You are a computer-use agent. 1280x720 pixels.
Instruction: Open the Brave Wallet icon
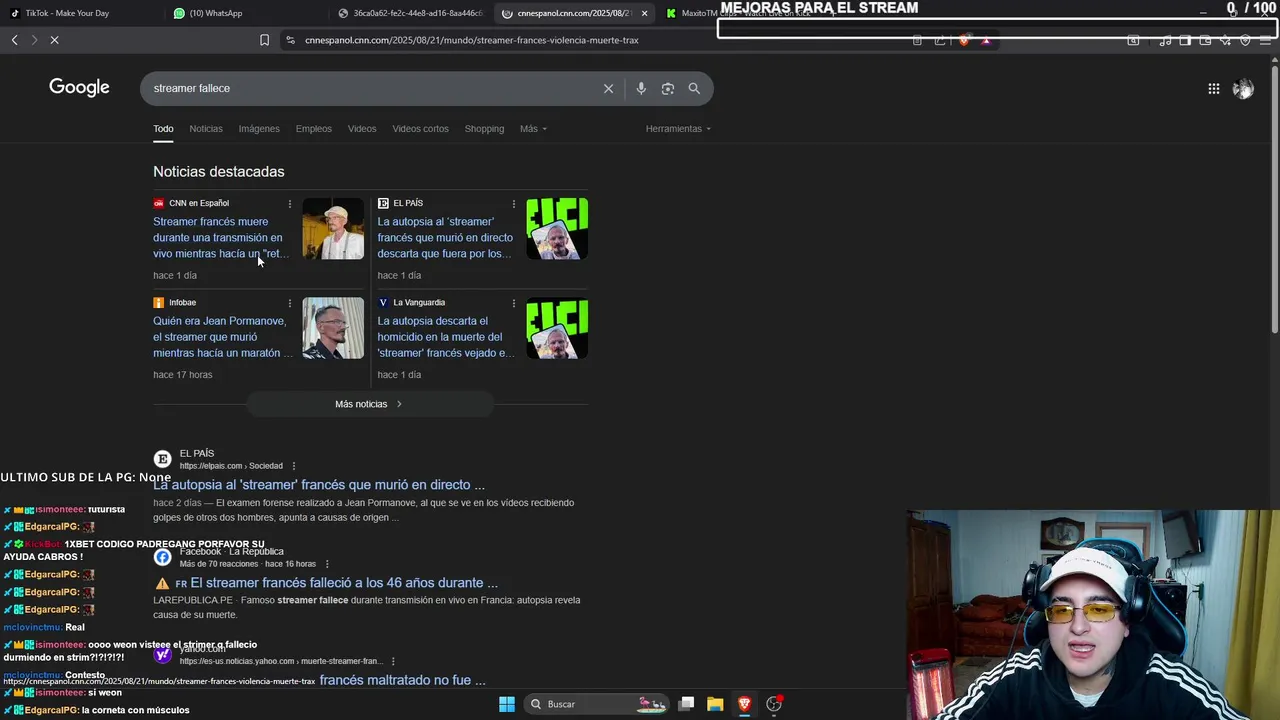[1205, 40]
